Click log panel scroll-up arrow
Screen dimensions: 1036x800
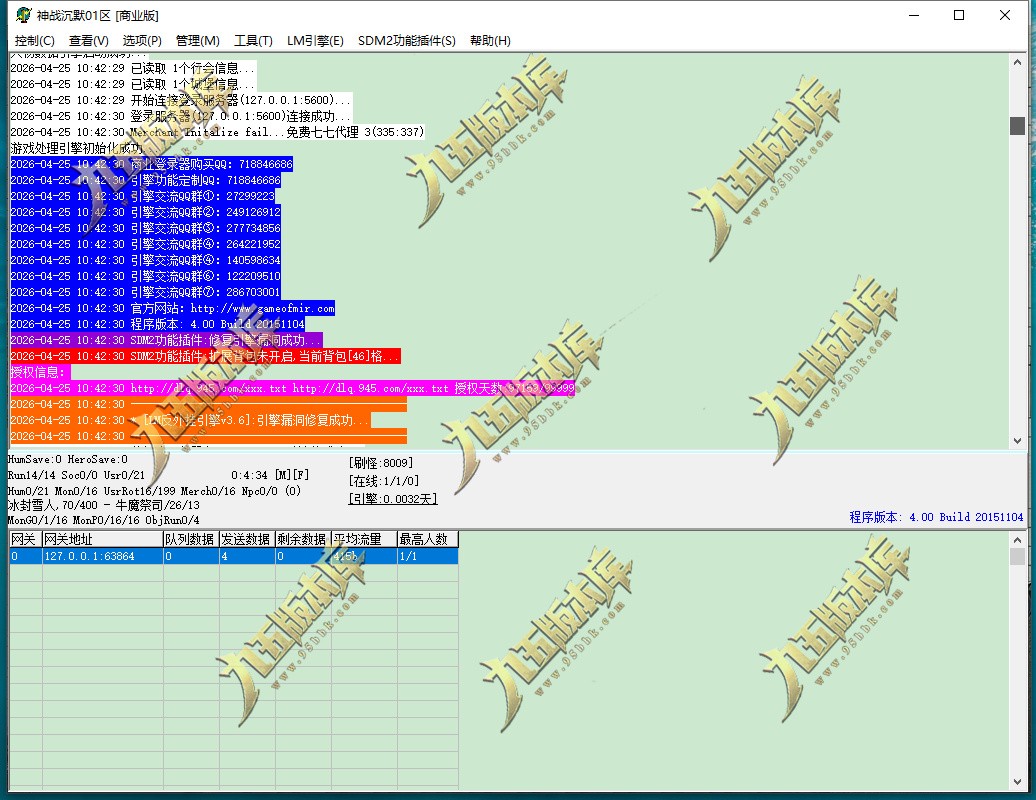point(1017,62)
